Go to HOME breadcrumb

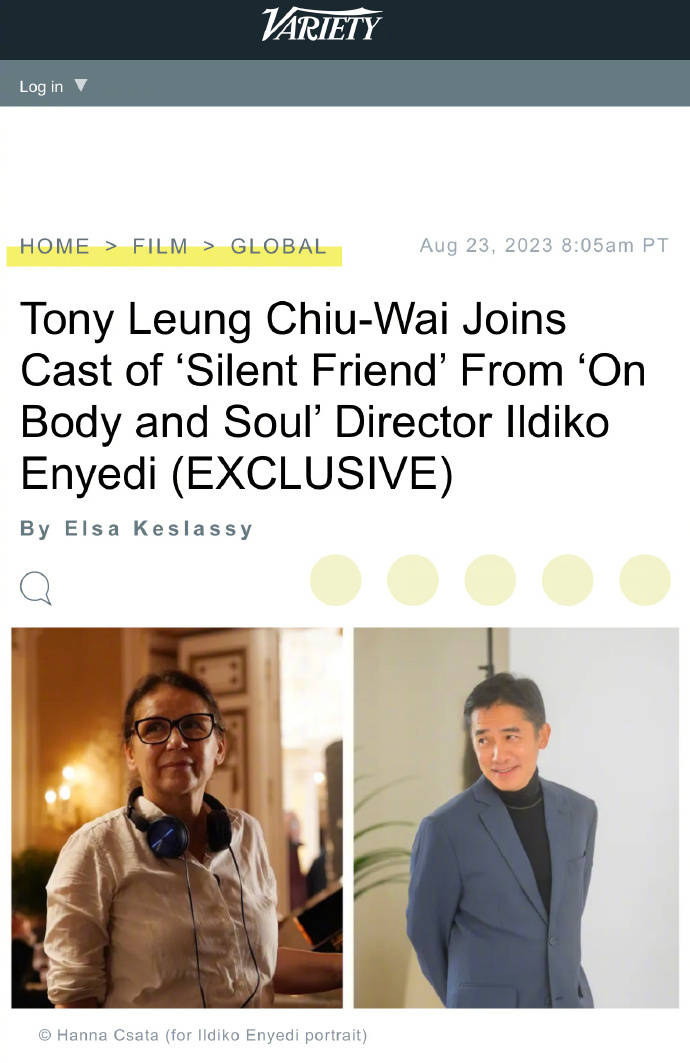click(x=55, y=246)
